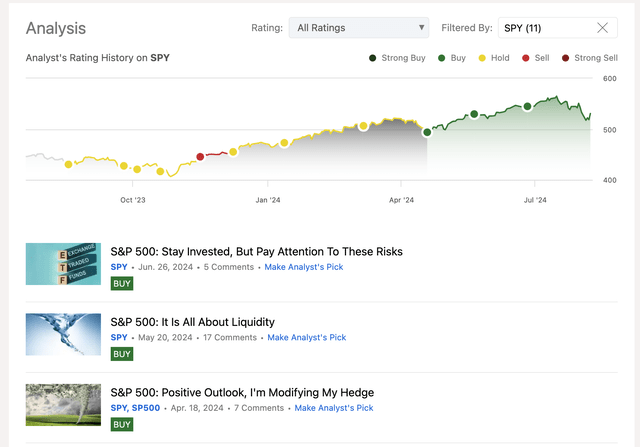This screenshot has height=447, width=640.
Task: Click Make Analyst's Pick for Jun. 26 article
Action: click(x=304, y=267)
